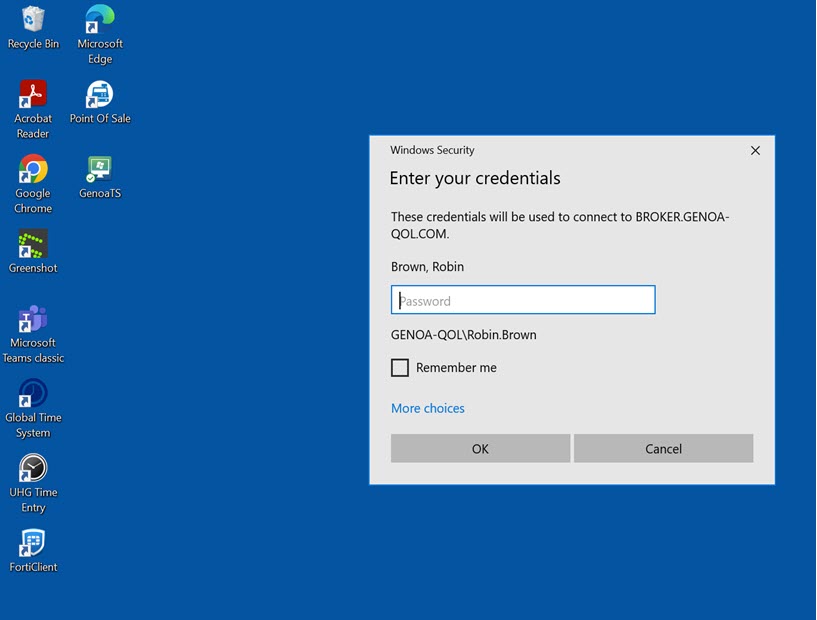Select the Greenshot shortcut icon
Image resolution: width=817 pixels, height=620 pixels.
33,244
